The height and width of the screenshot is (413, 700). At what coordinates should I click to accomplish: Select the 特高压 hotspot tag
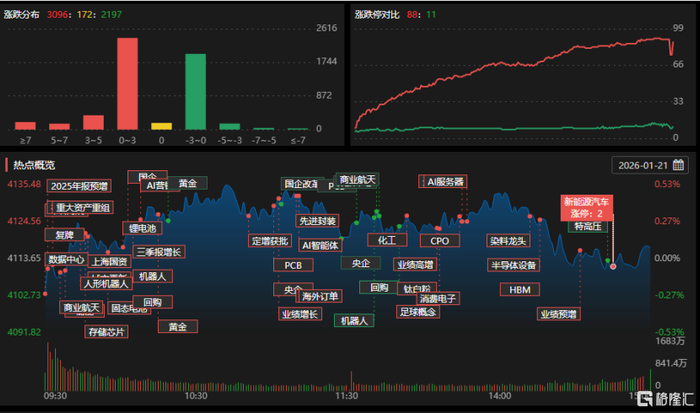coord(588,226)
